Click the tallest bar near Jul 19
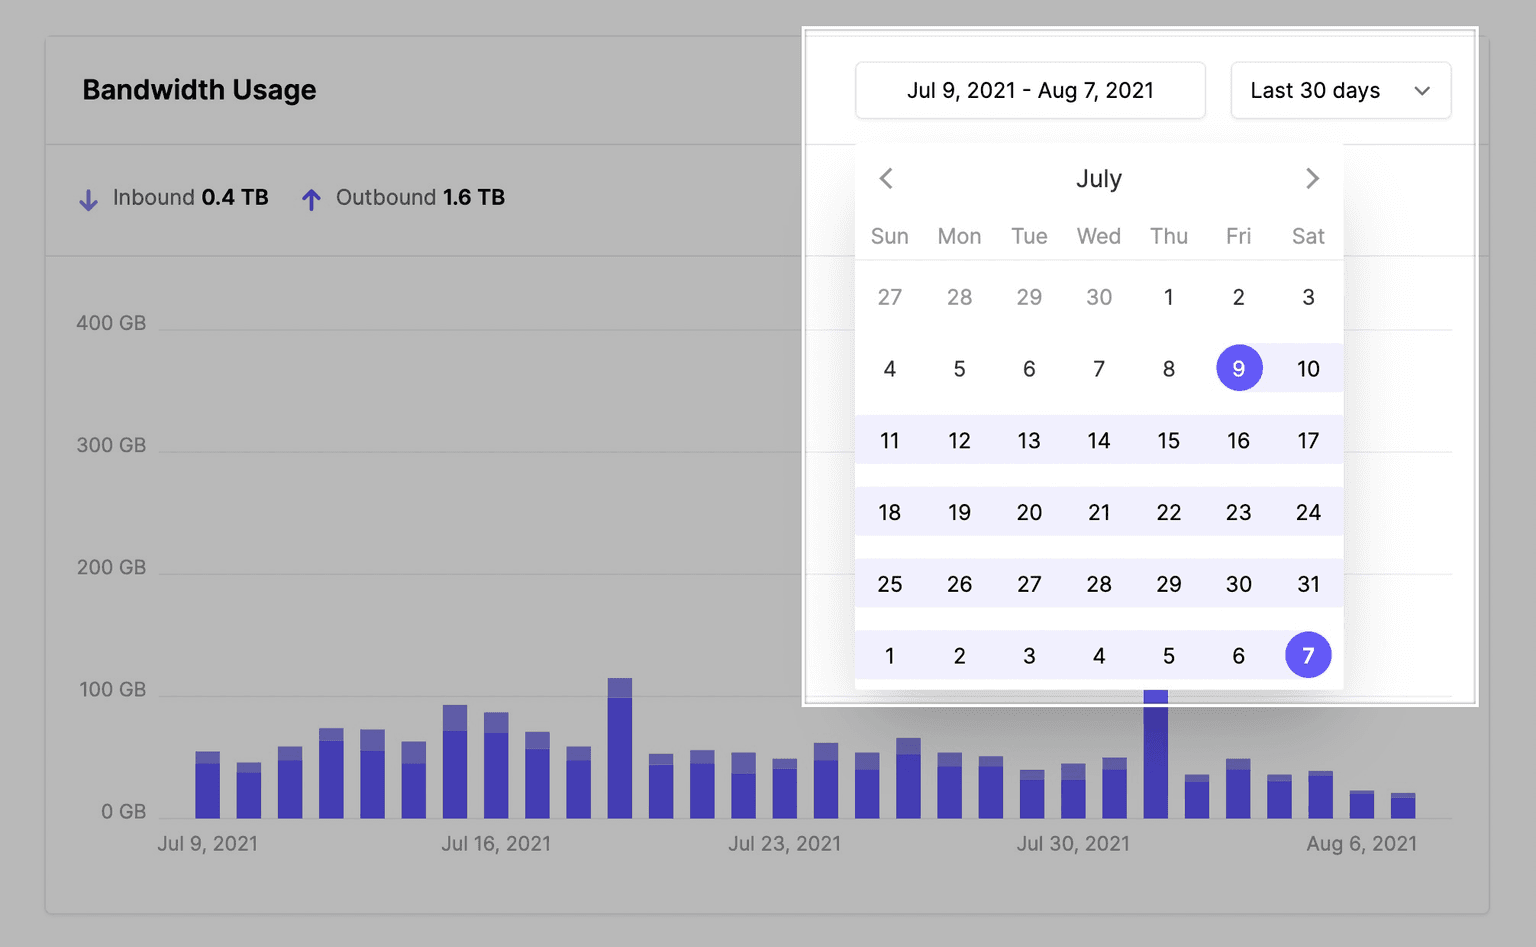Viewport: 1536px width, 947px height. pos(620,750)
